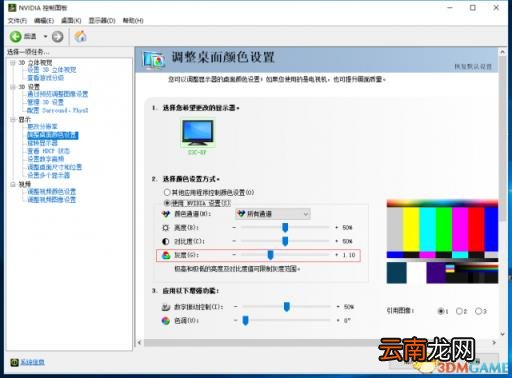Open the 编辑(E) menu
This screenshot has height=378, width=512.
pos(44,21)
